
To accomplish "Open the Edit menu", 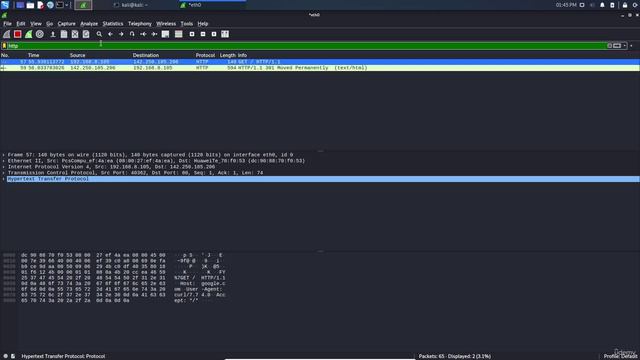I will [21, 24].
